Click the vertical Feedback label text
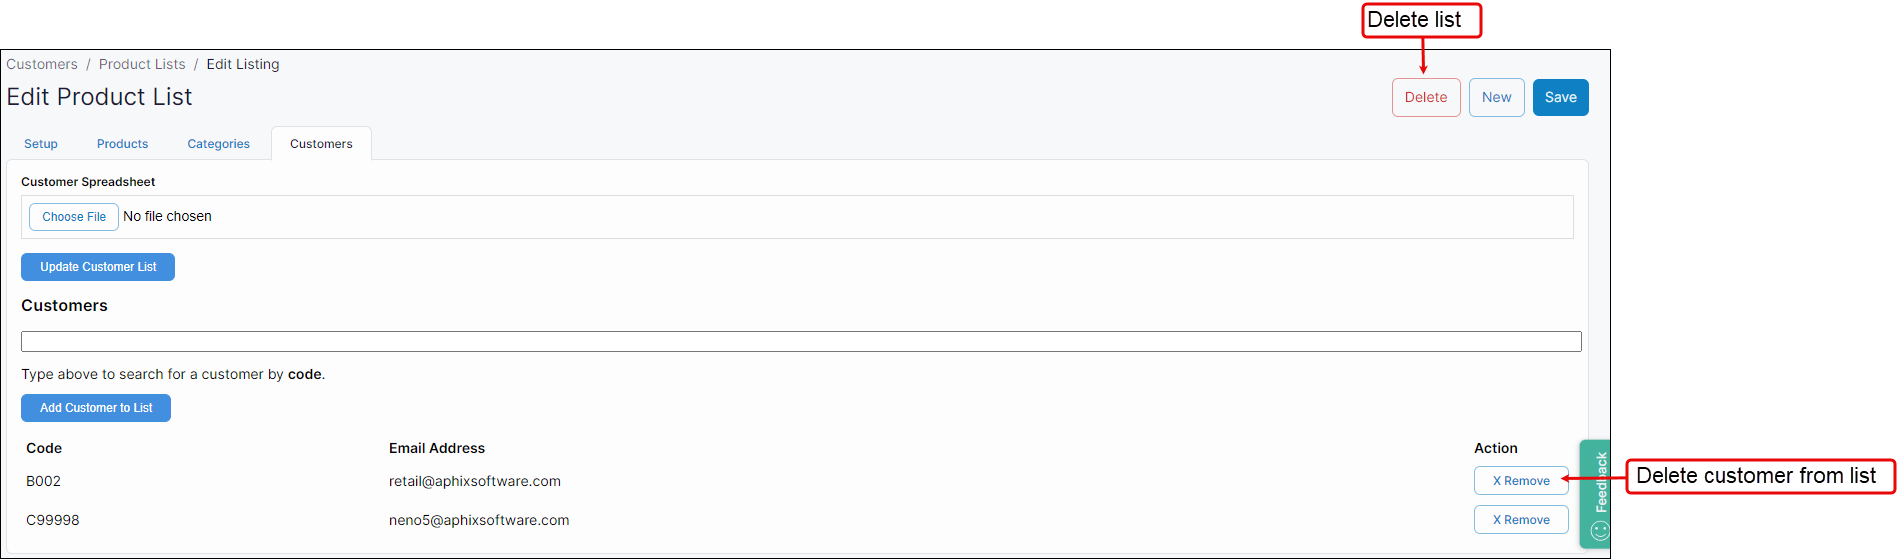 pyautogui.click(x=1601, y=482)
